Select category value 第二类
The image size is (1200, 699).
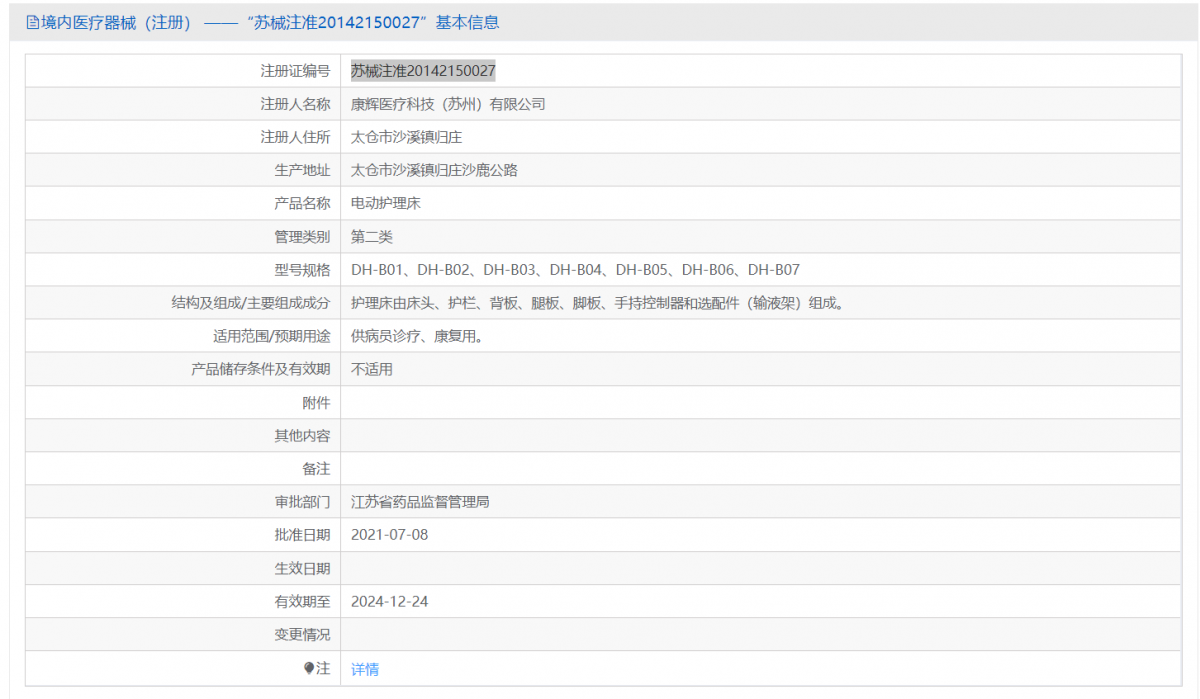(372, 237)
